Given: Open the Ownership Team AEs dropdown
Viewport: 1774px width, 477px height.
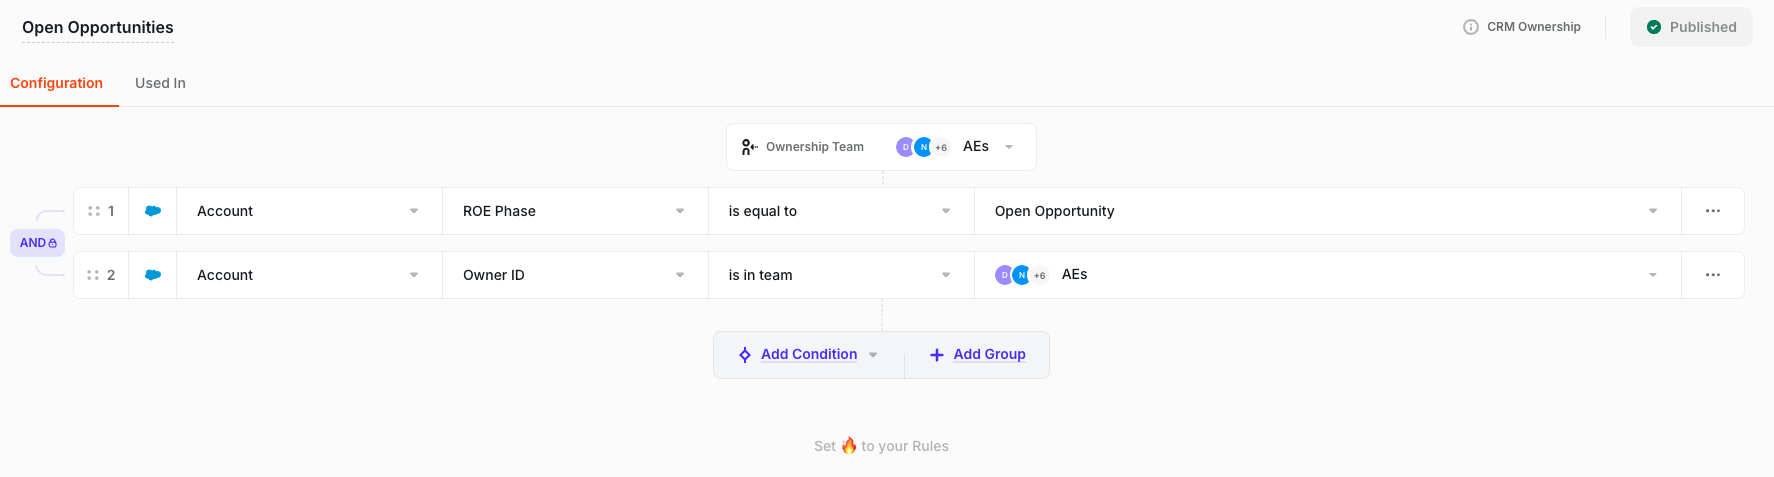Looking at the screenshot, I should (x=1009, y=147).
